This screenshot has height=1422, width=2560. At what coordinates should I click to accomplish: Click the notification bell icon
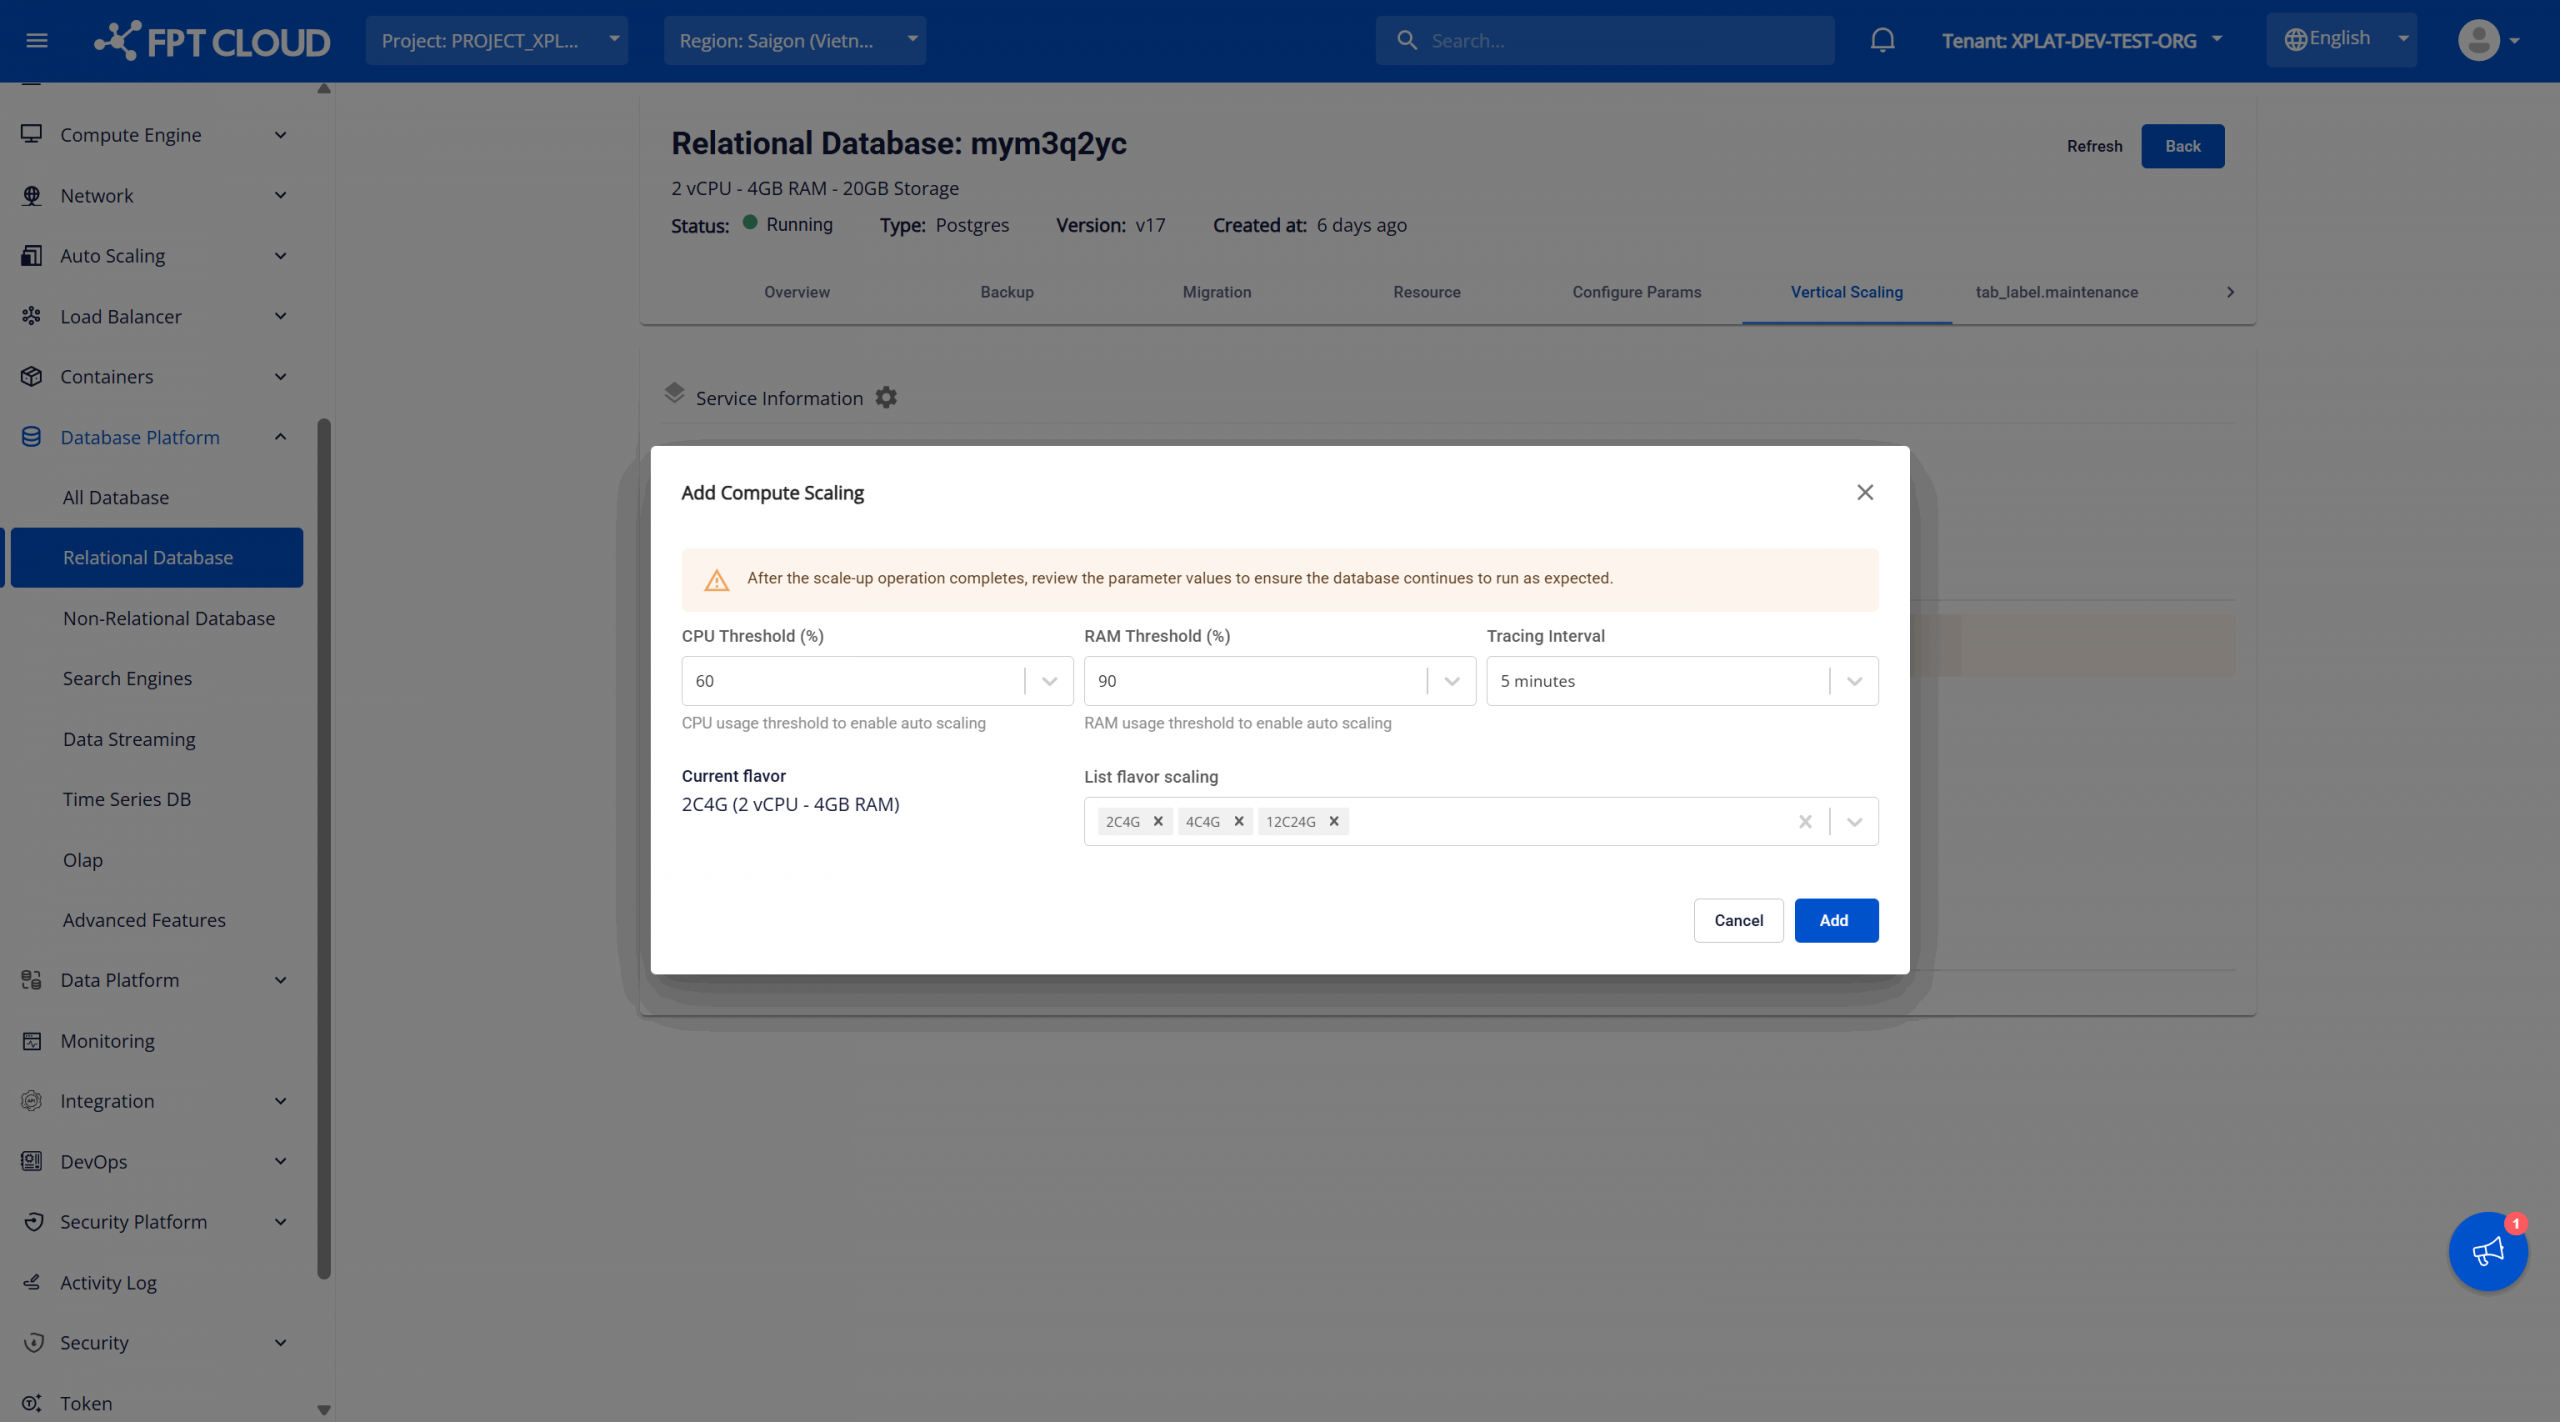[1882, 40]
